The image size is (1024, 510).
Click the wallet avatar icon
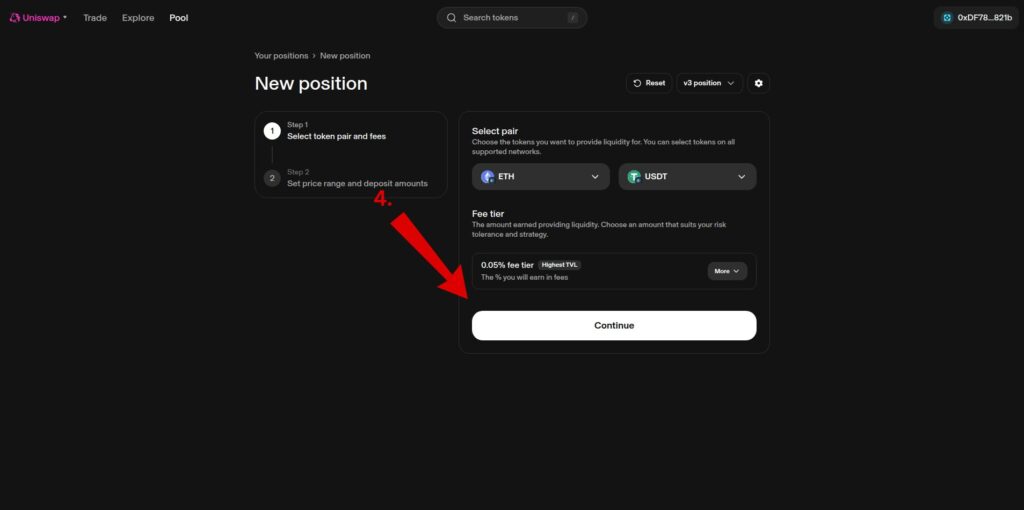tap(947, 18)
